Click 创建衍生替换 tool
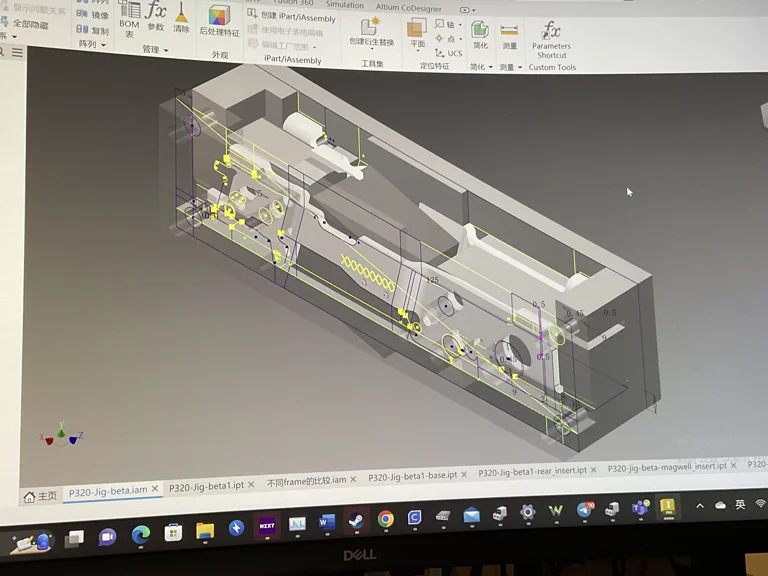Screen dimensions: 768x576 (371, 32)
